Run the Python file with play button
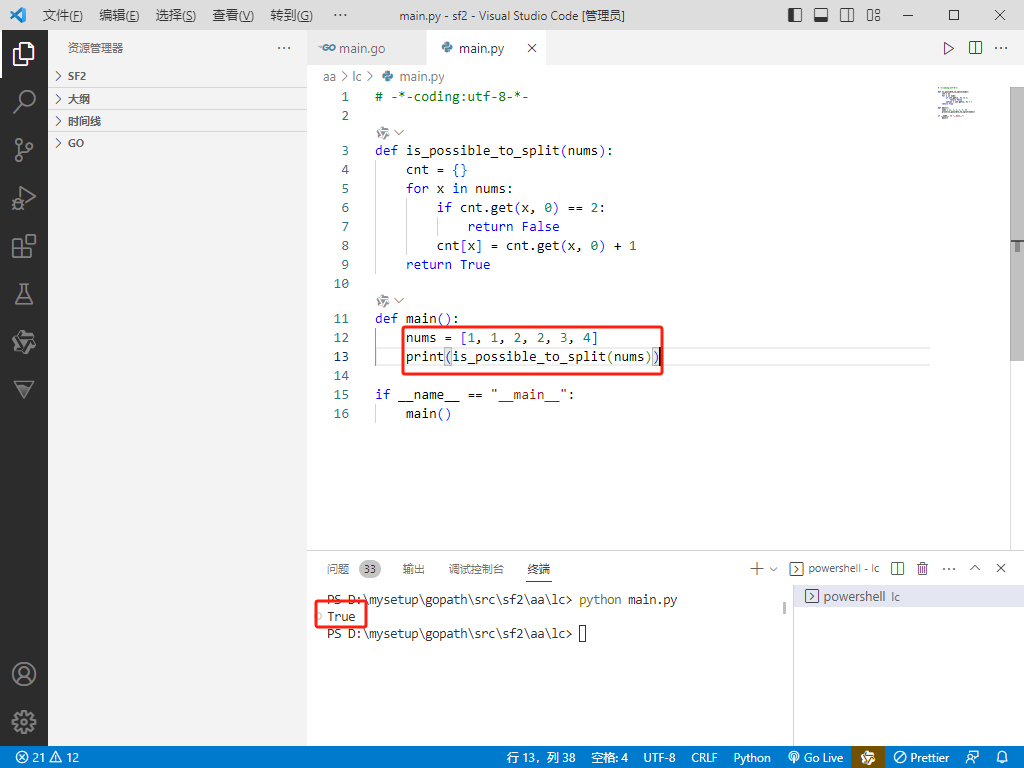 [948, 48]
